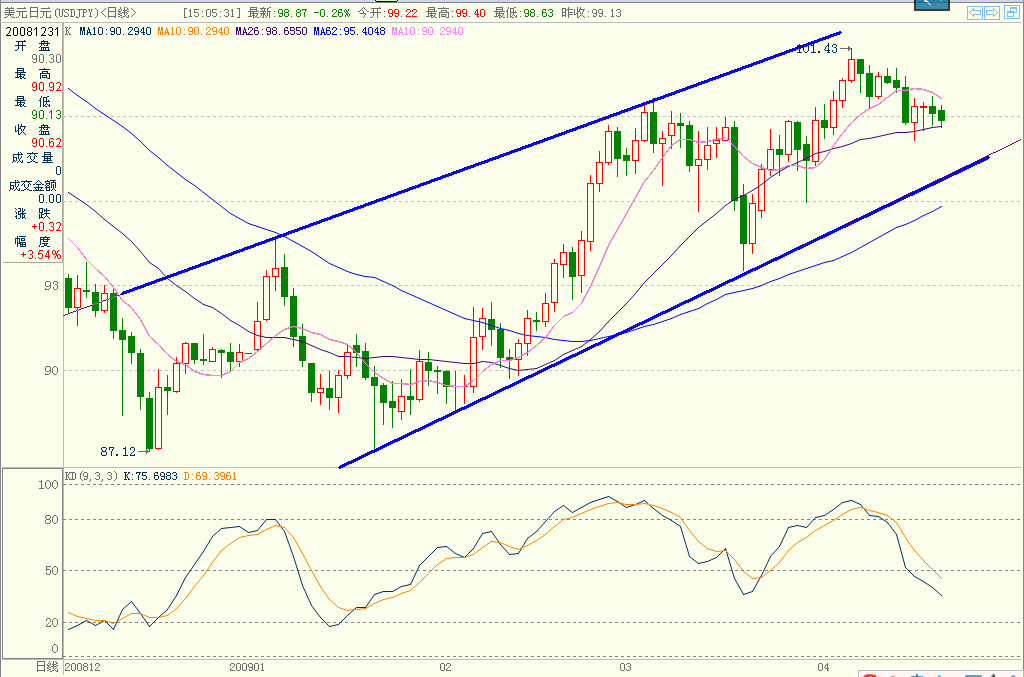Click the 日线 label on time axis
Viewport: 1024px width, 677px height.
[47, 667]
